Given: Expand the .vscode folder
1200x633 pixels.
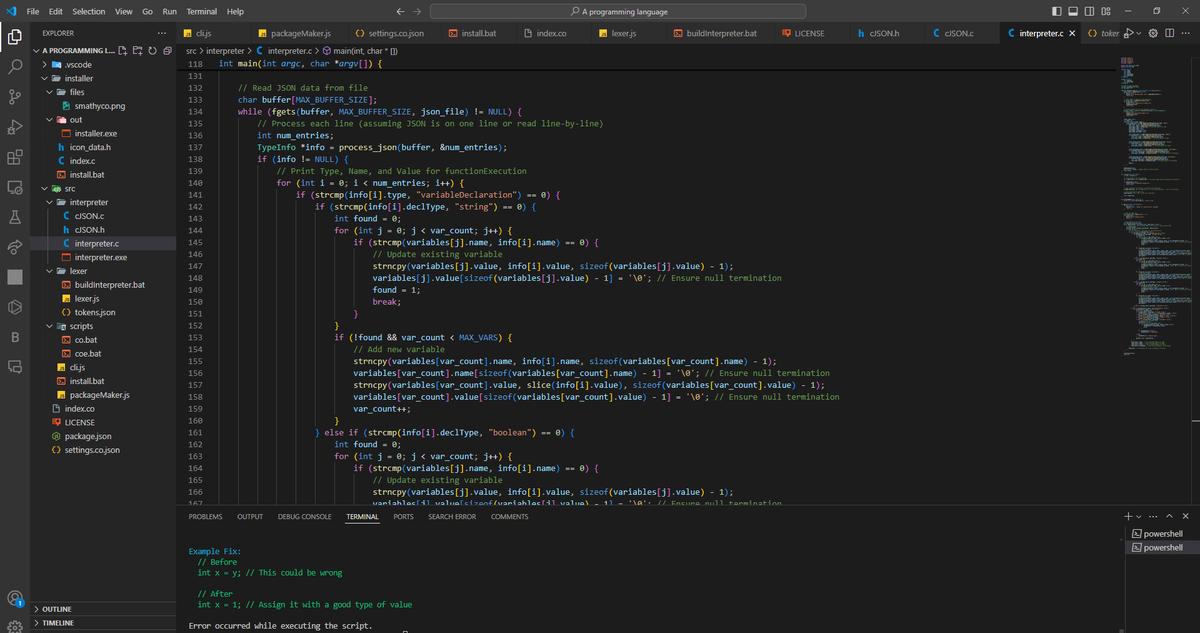Looking at the screenshot, I should pos(105,64).
